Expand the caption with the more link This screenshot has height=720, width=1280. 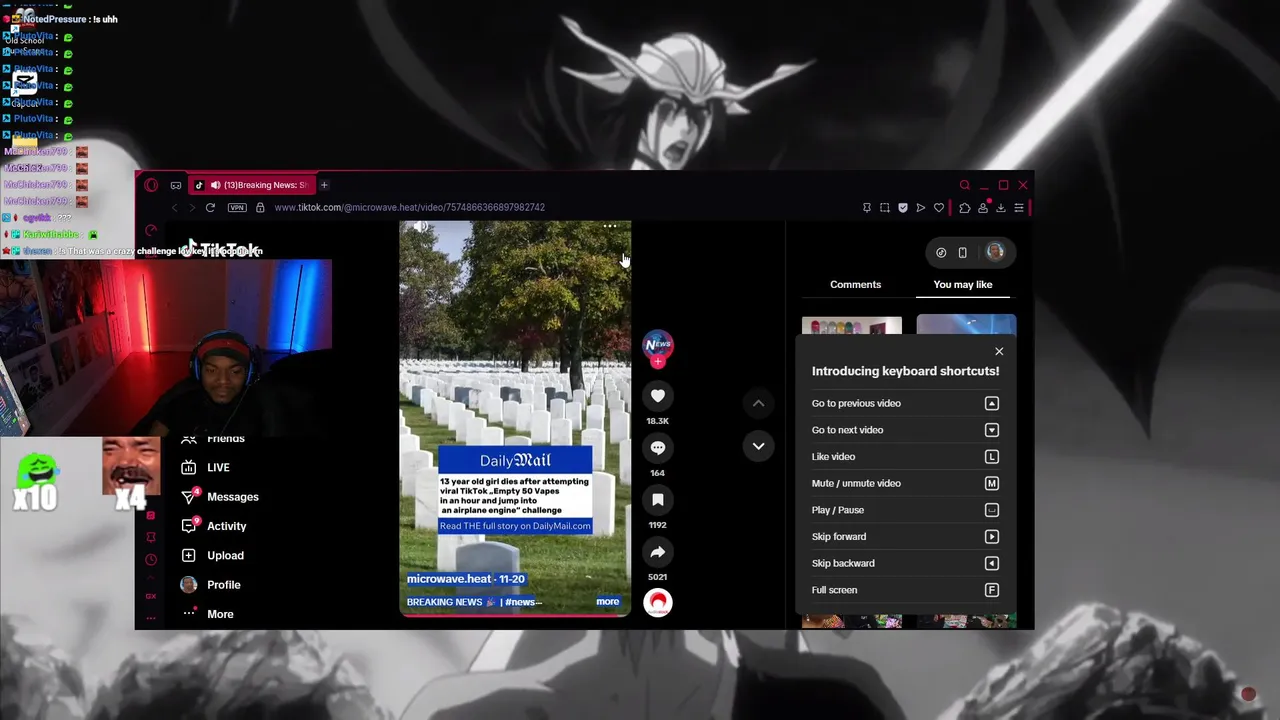point(607,602)
